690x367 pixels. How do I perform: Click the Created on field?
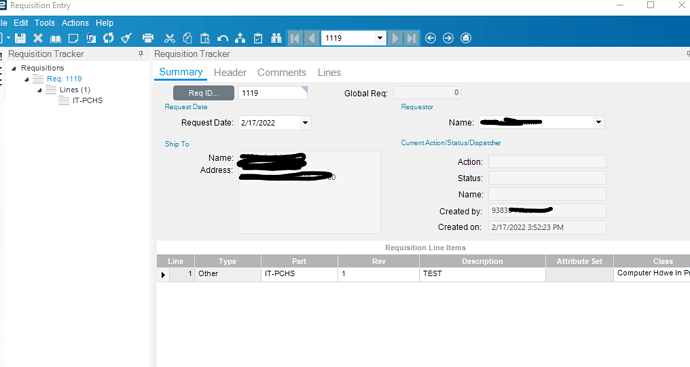point(547,227)
